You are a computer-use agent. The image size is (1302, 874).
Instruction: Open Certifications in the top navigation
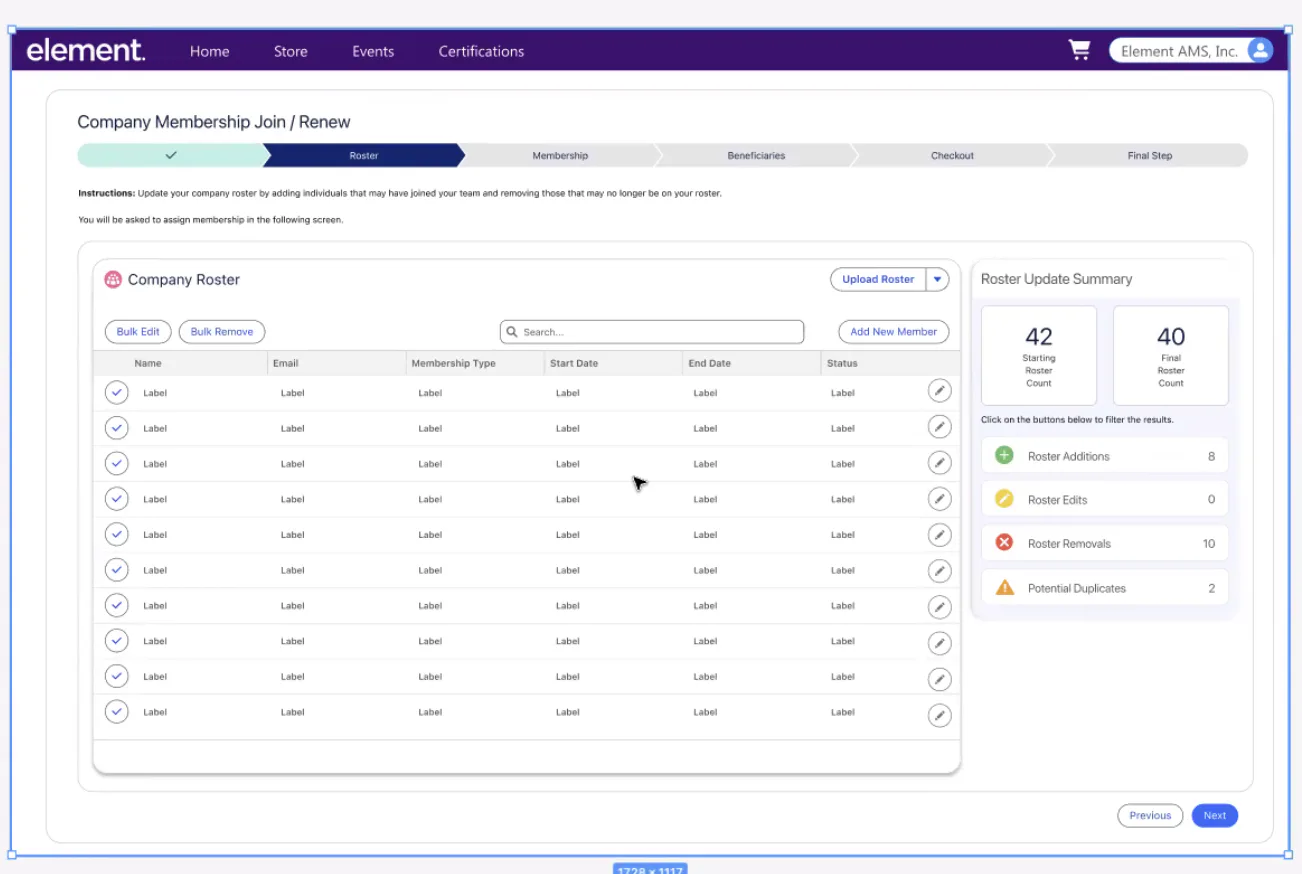tap(481, 51)
